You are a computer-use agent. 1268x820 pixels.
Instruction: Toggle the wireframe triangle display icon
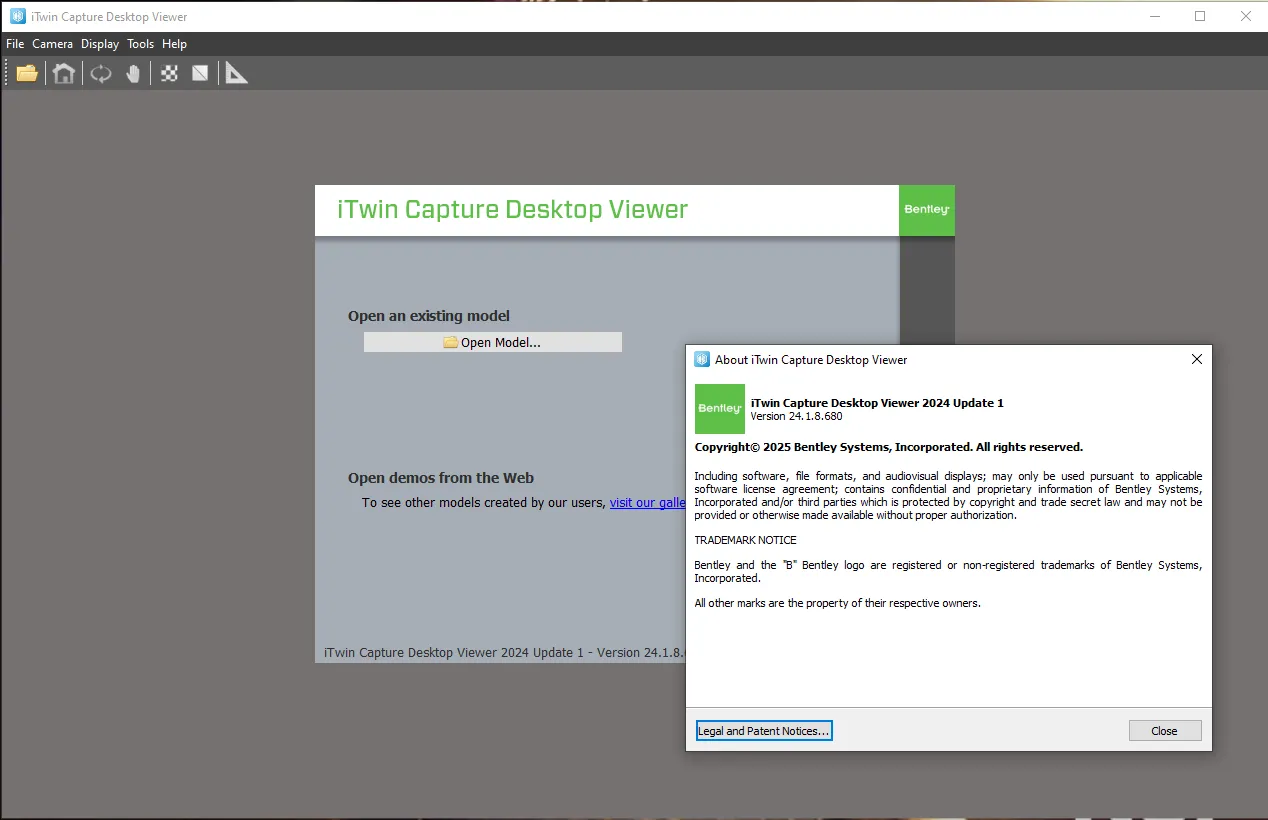tap(200, 73)
